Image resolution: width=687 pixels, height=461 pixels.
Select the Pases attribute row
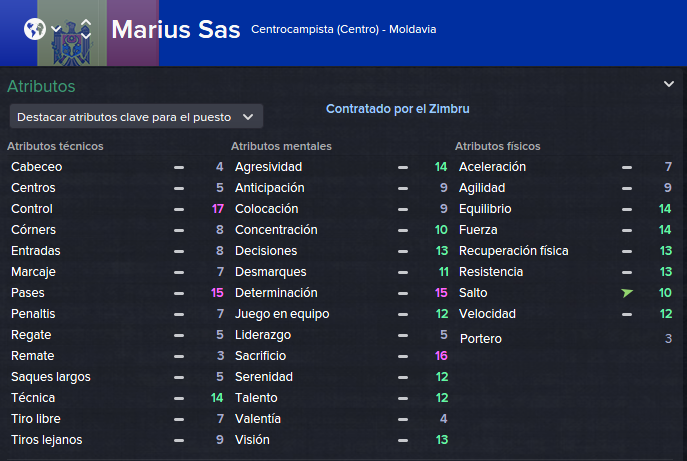[117, 293]
